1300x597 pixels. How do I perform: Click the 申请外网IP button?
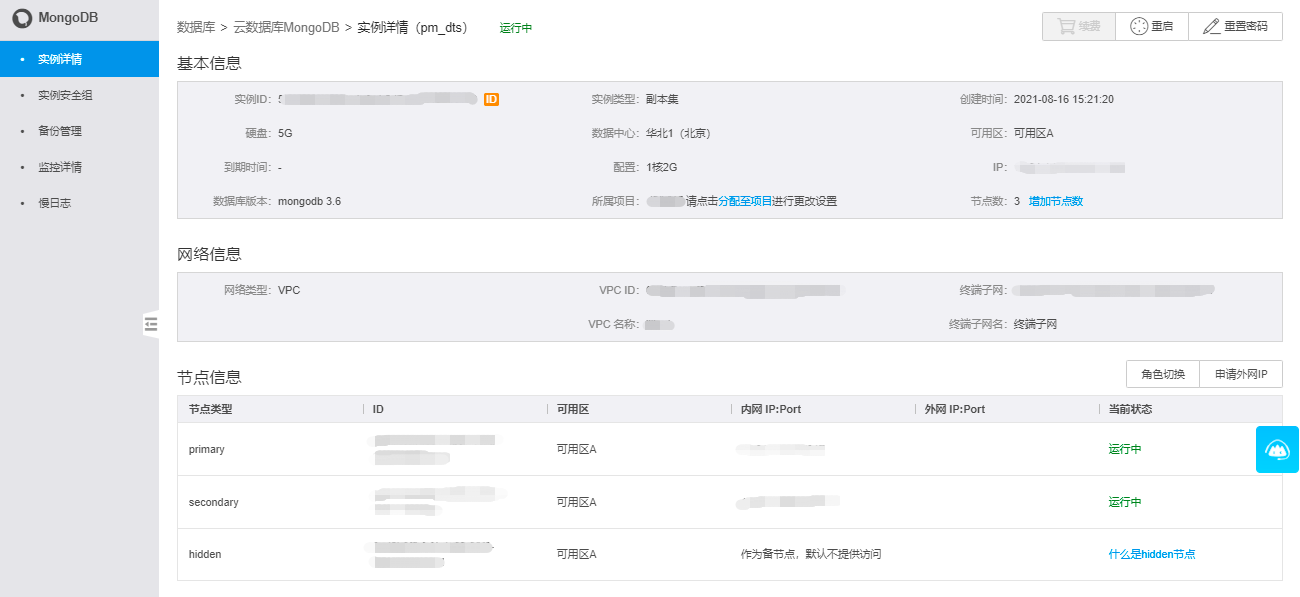1241,374
